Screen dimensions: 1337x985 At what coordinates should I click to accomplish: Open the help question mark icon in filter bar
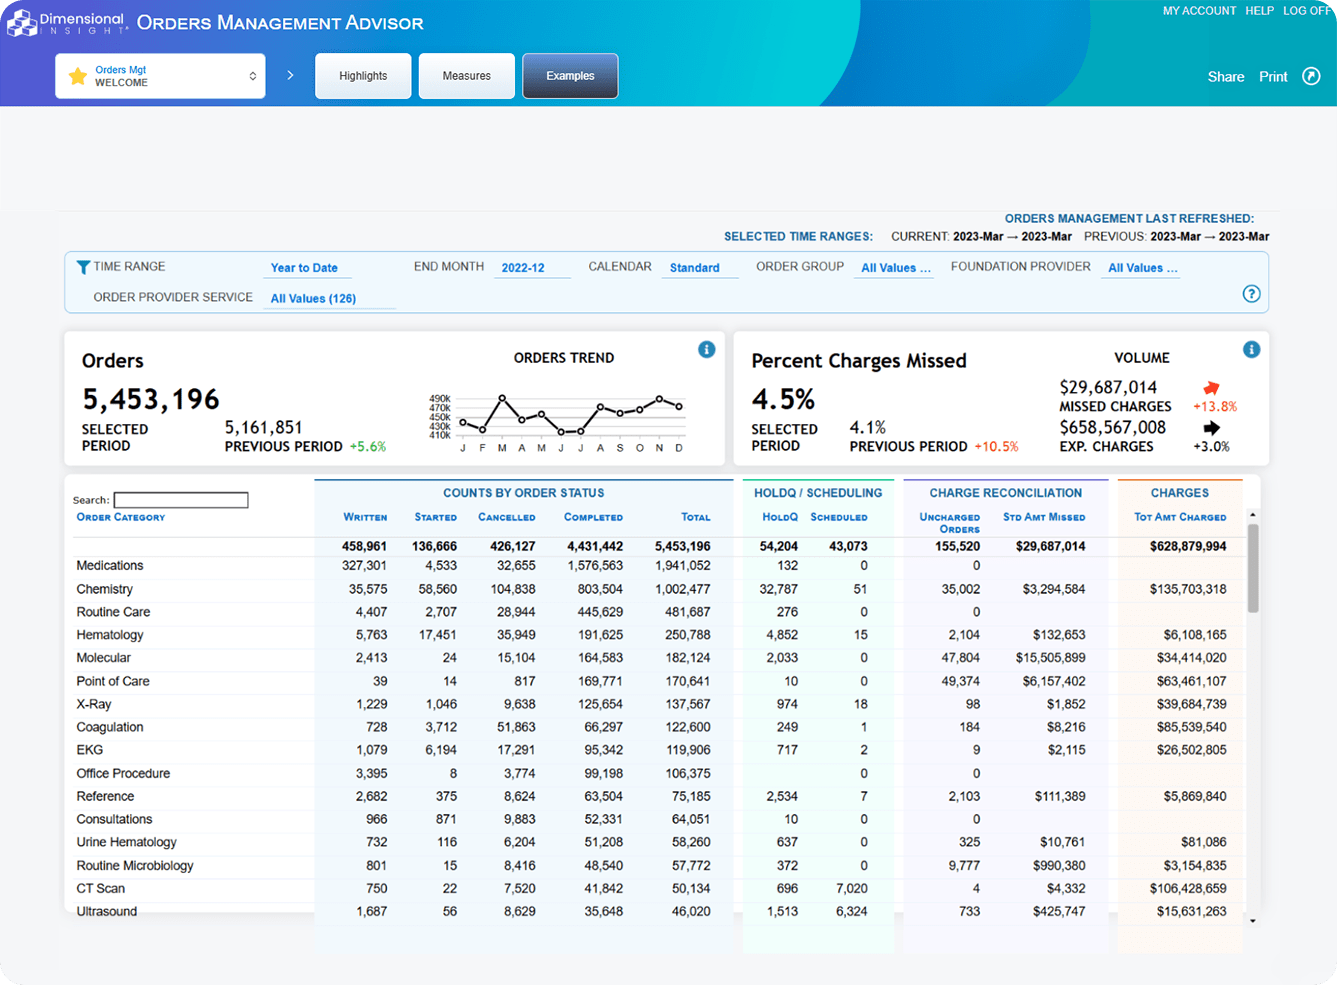coord(1251,294)
